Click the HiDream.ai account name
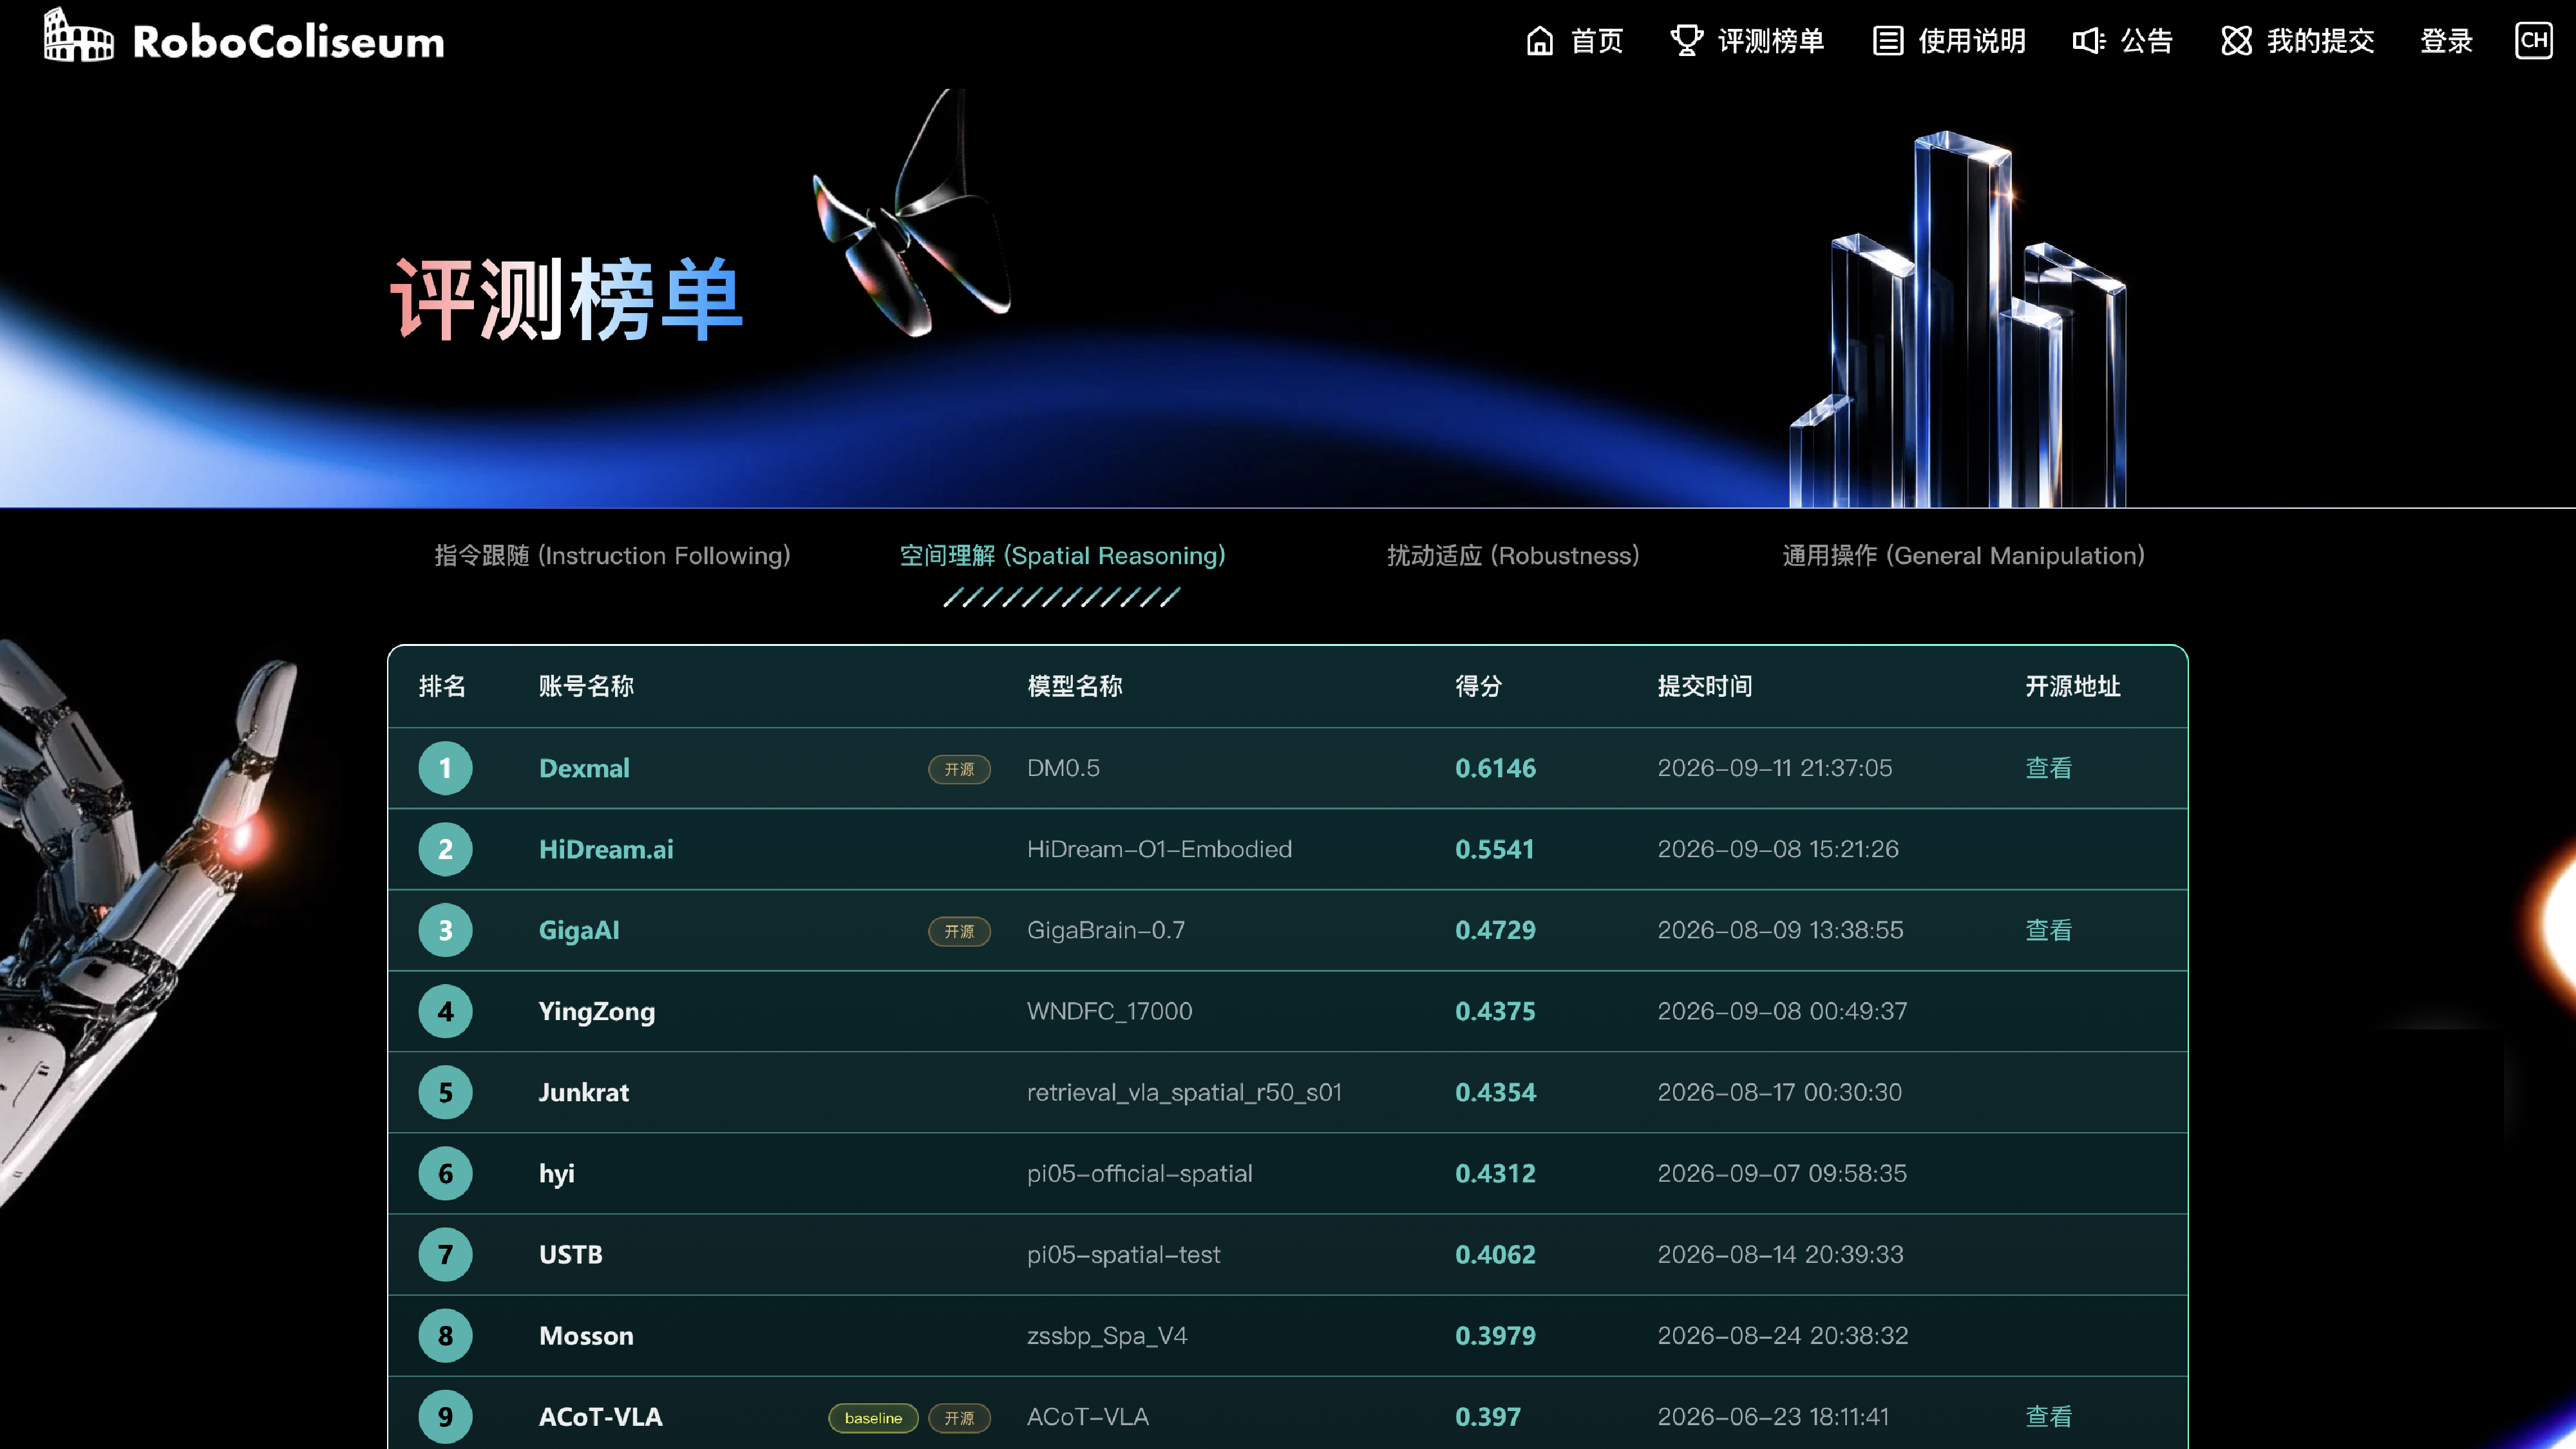Screen dimensions: 2576x1449 606,849
